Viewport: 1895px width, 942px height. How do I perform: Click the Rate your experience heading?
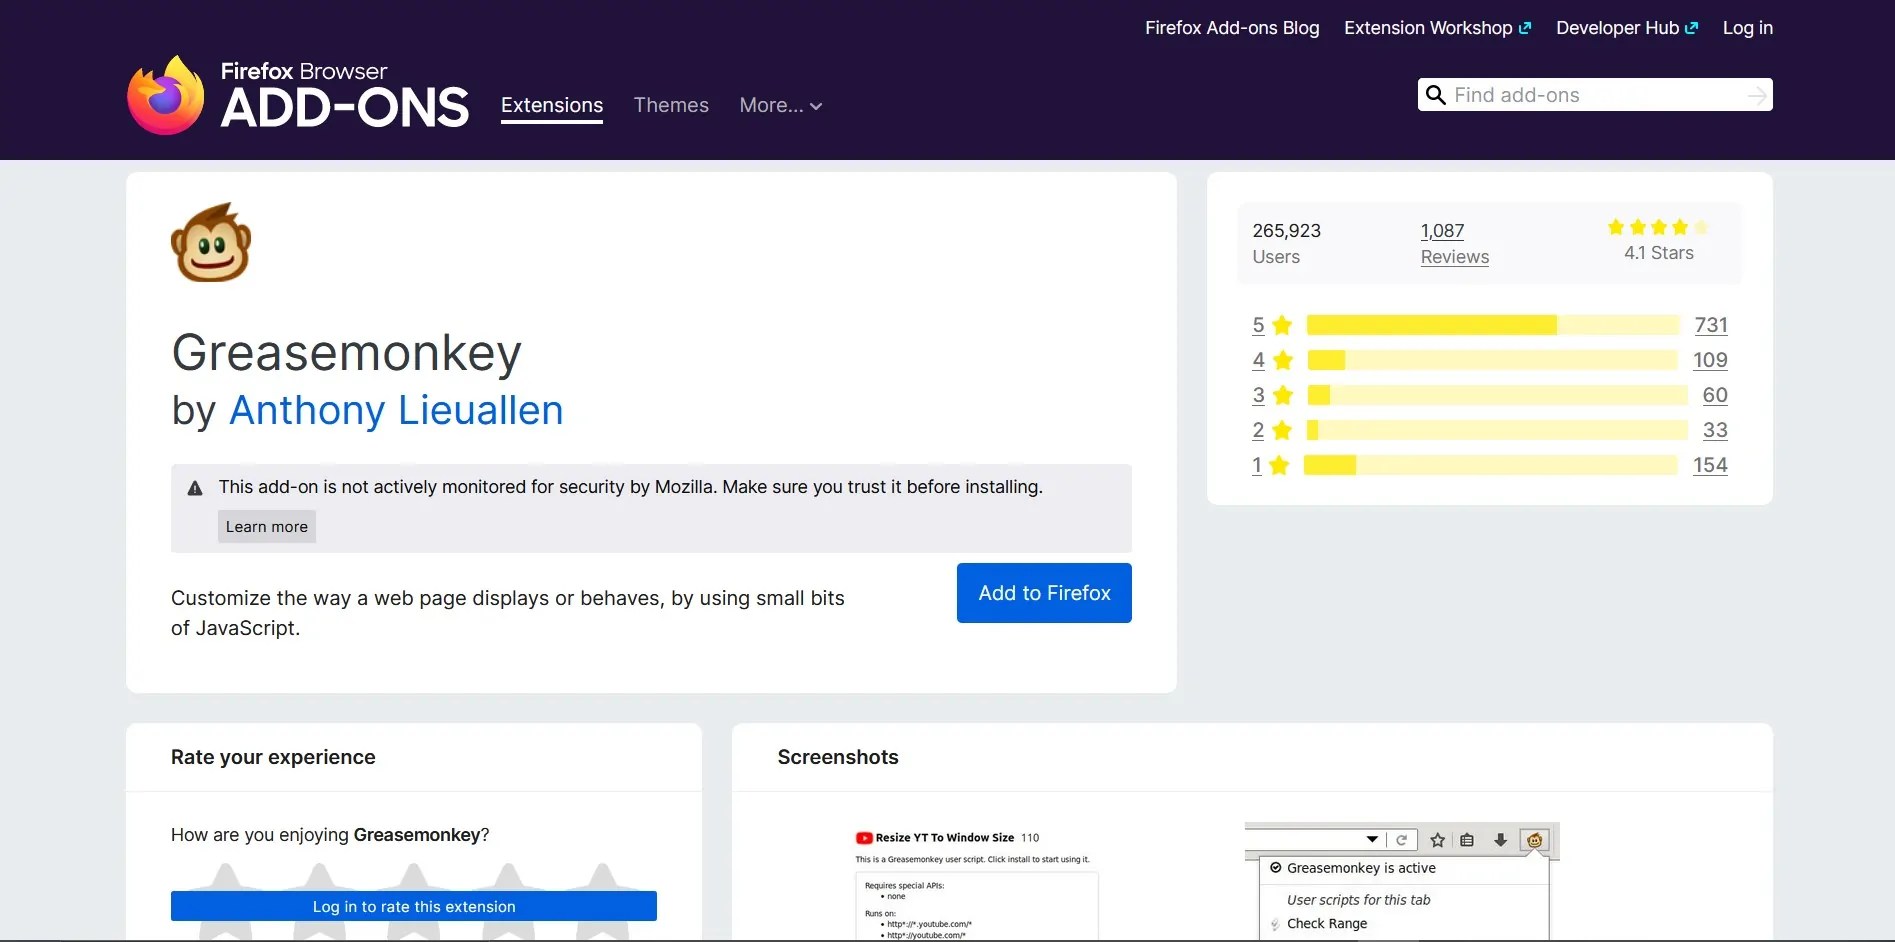click(x=273, y=757)
